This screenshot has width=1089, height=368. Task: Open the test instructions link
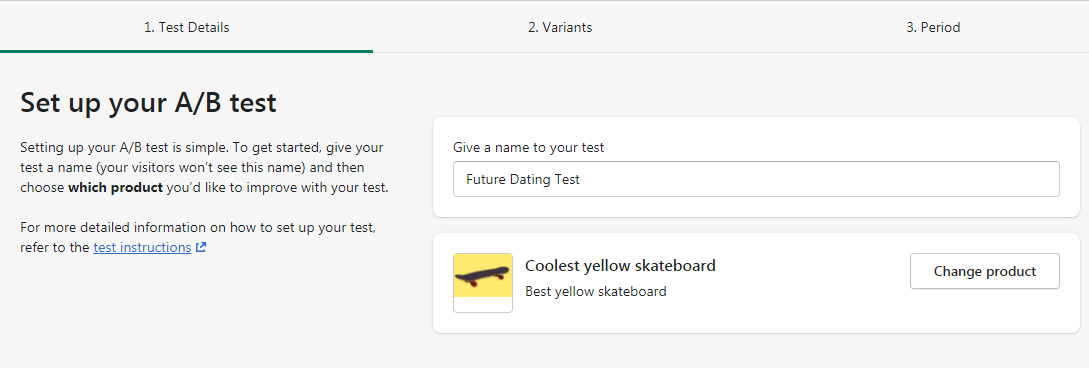[x=142, y=247]
